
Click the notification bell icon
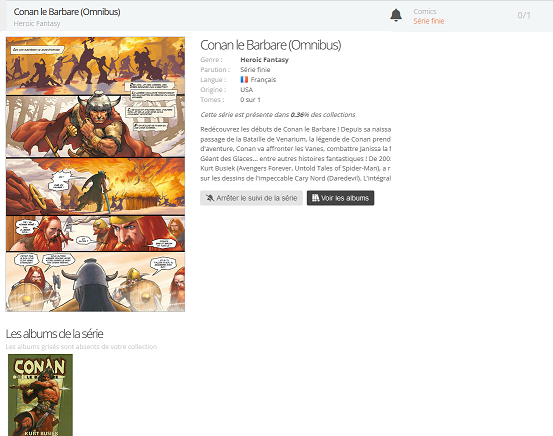[x=396, y=15]
